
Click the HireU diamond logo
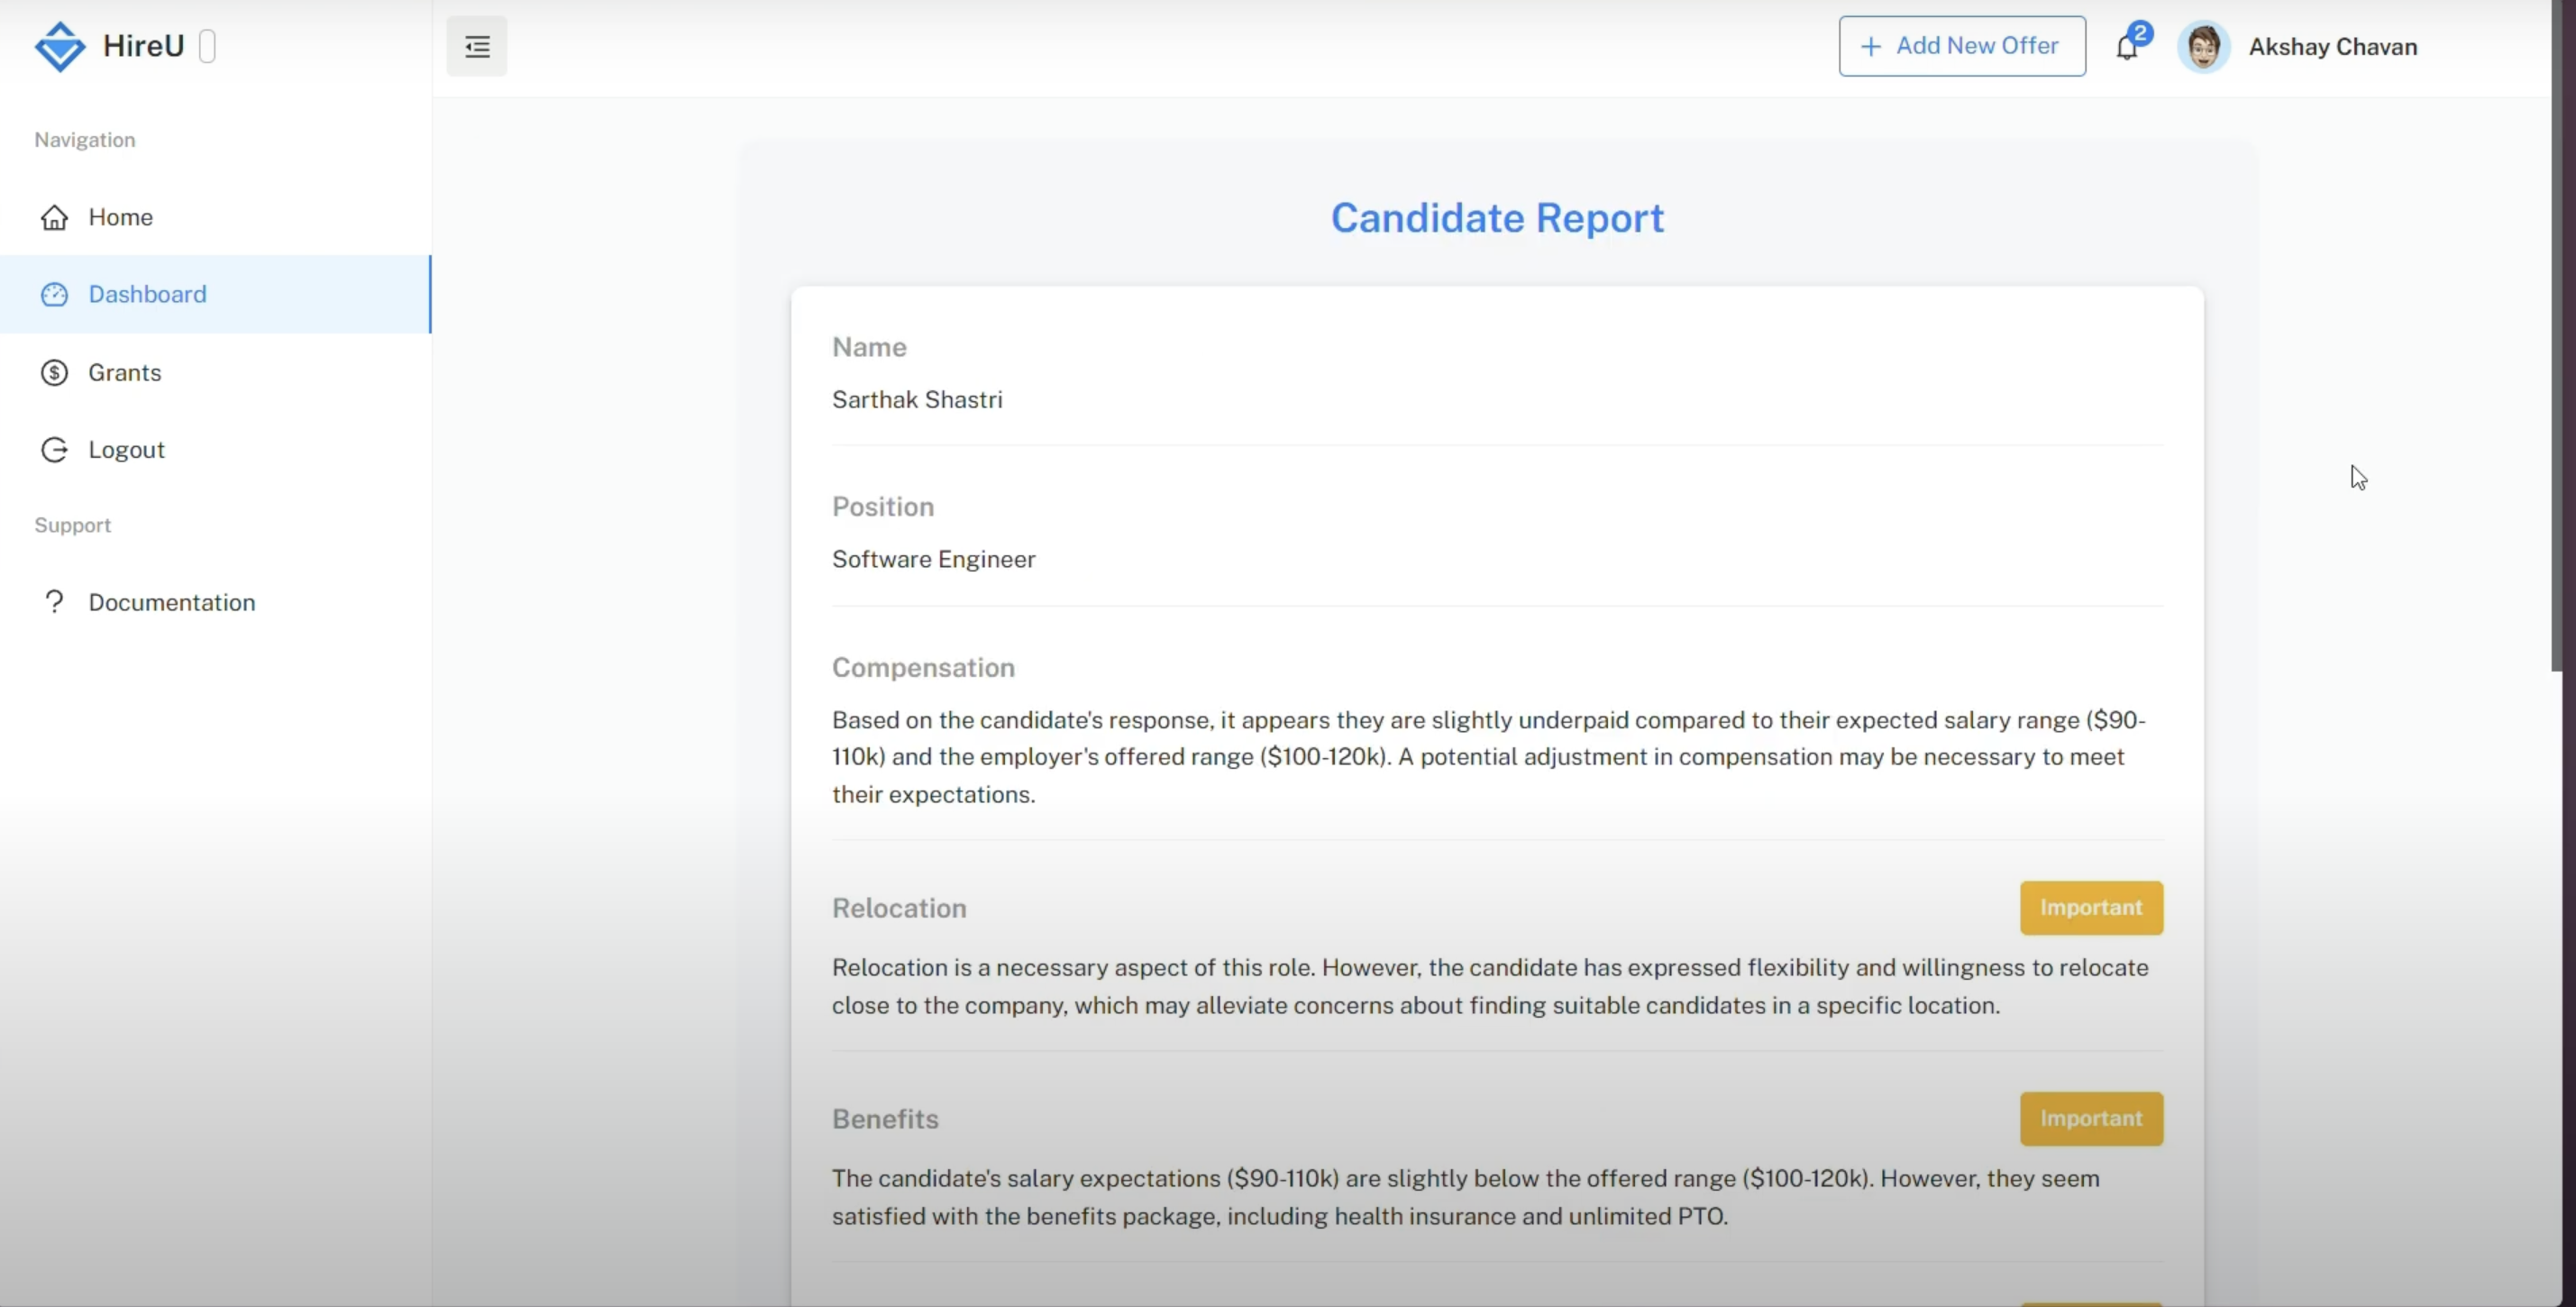coord(60,46)
